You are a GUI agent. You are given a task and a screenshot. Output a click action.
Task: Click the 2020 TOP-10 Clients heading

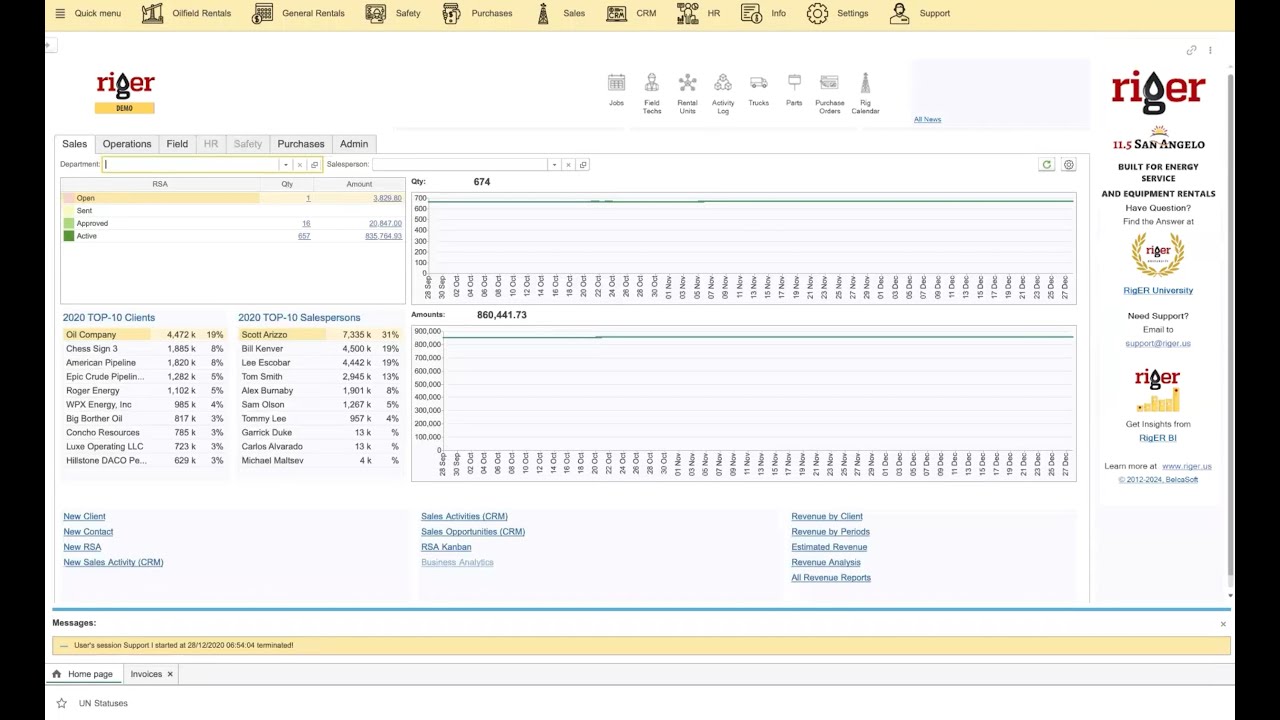point(109,317)
